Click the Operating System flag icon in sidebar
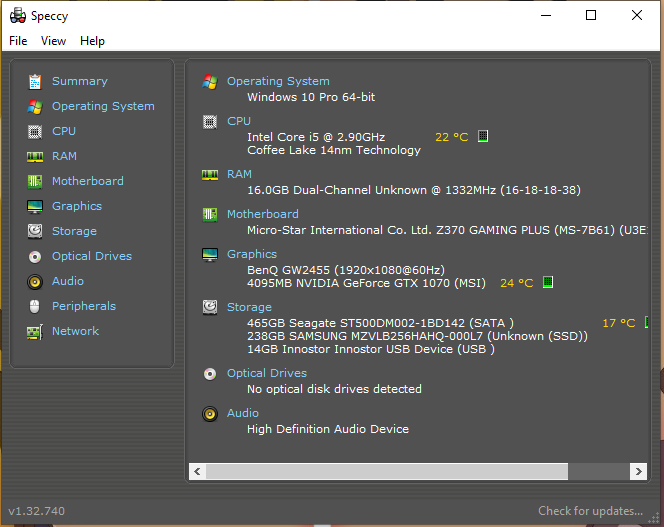Image resolution: width=664 pixels, height=527 pixels. pyautogui.click(x=35, y=106)
